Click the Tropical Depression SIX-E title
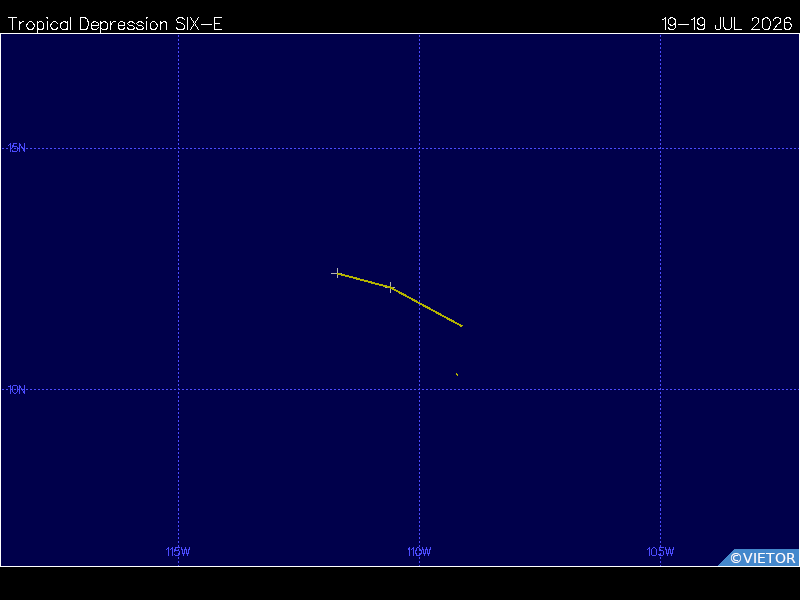Screen dimensions: 800x600 tap(115, 24)
